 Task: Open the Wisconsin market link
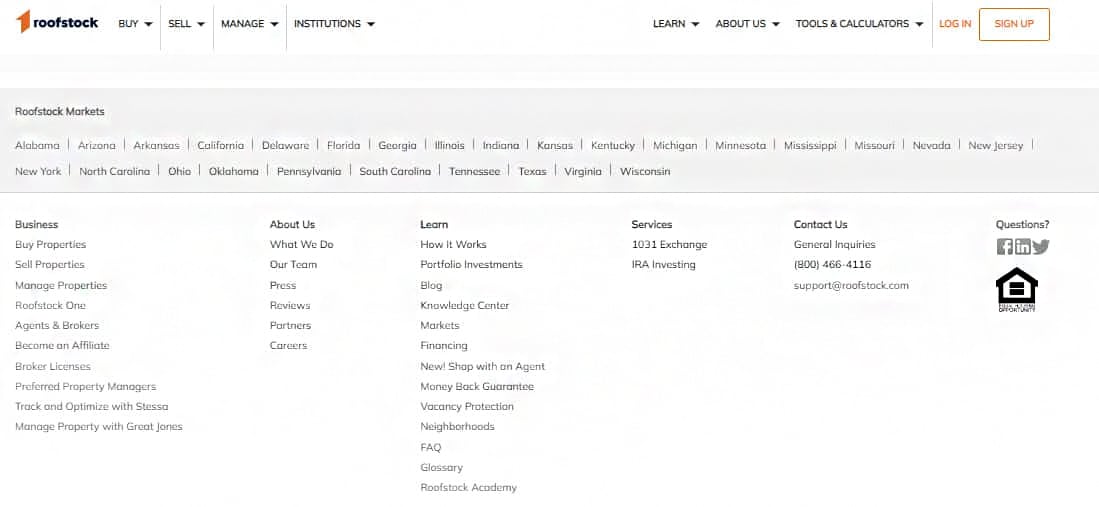(645, 171)
